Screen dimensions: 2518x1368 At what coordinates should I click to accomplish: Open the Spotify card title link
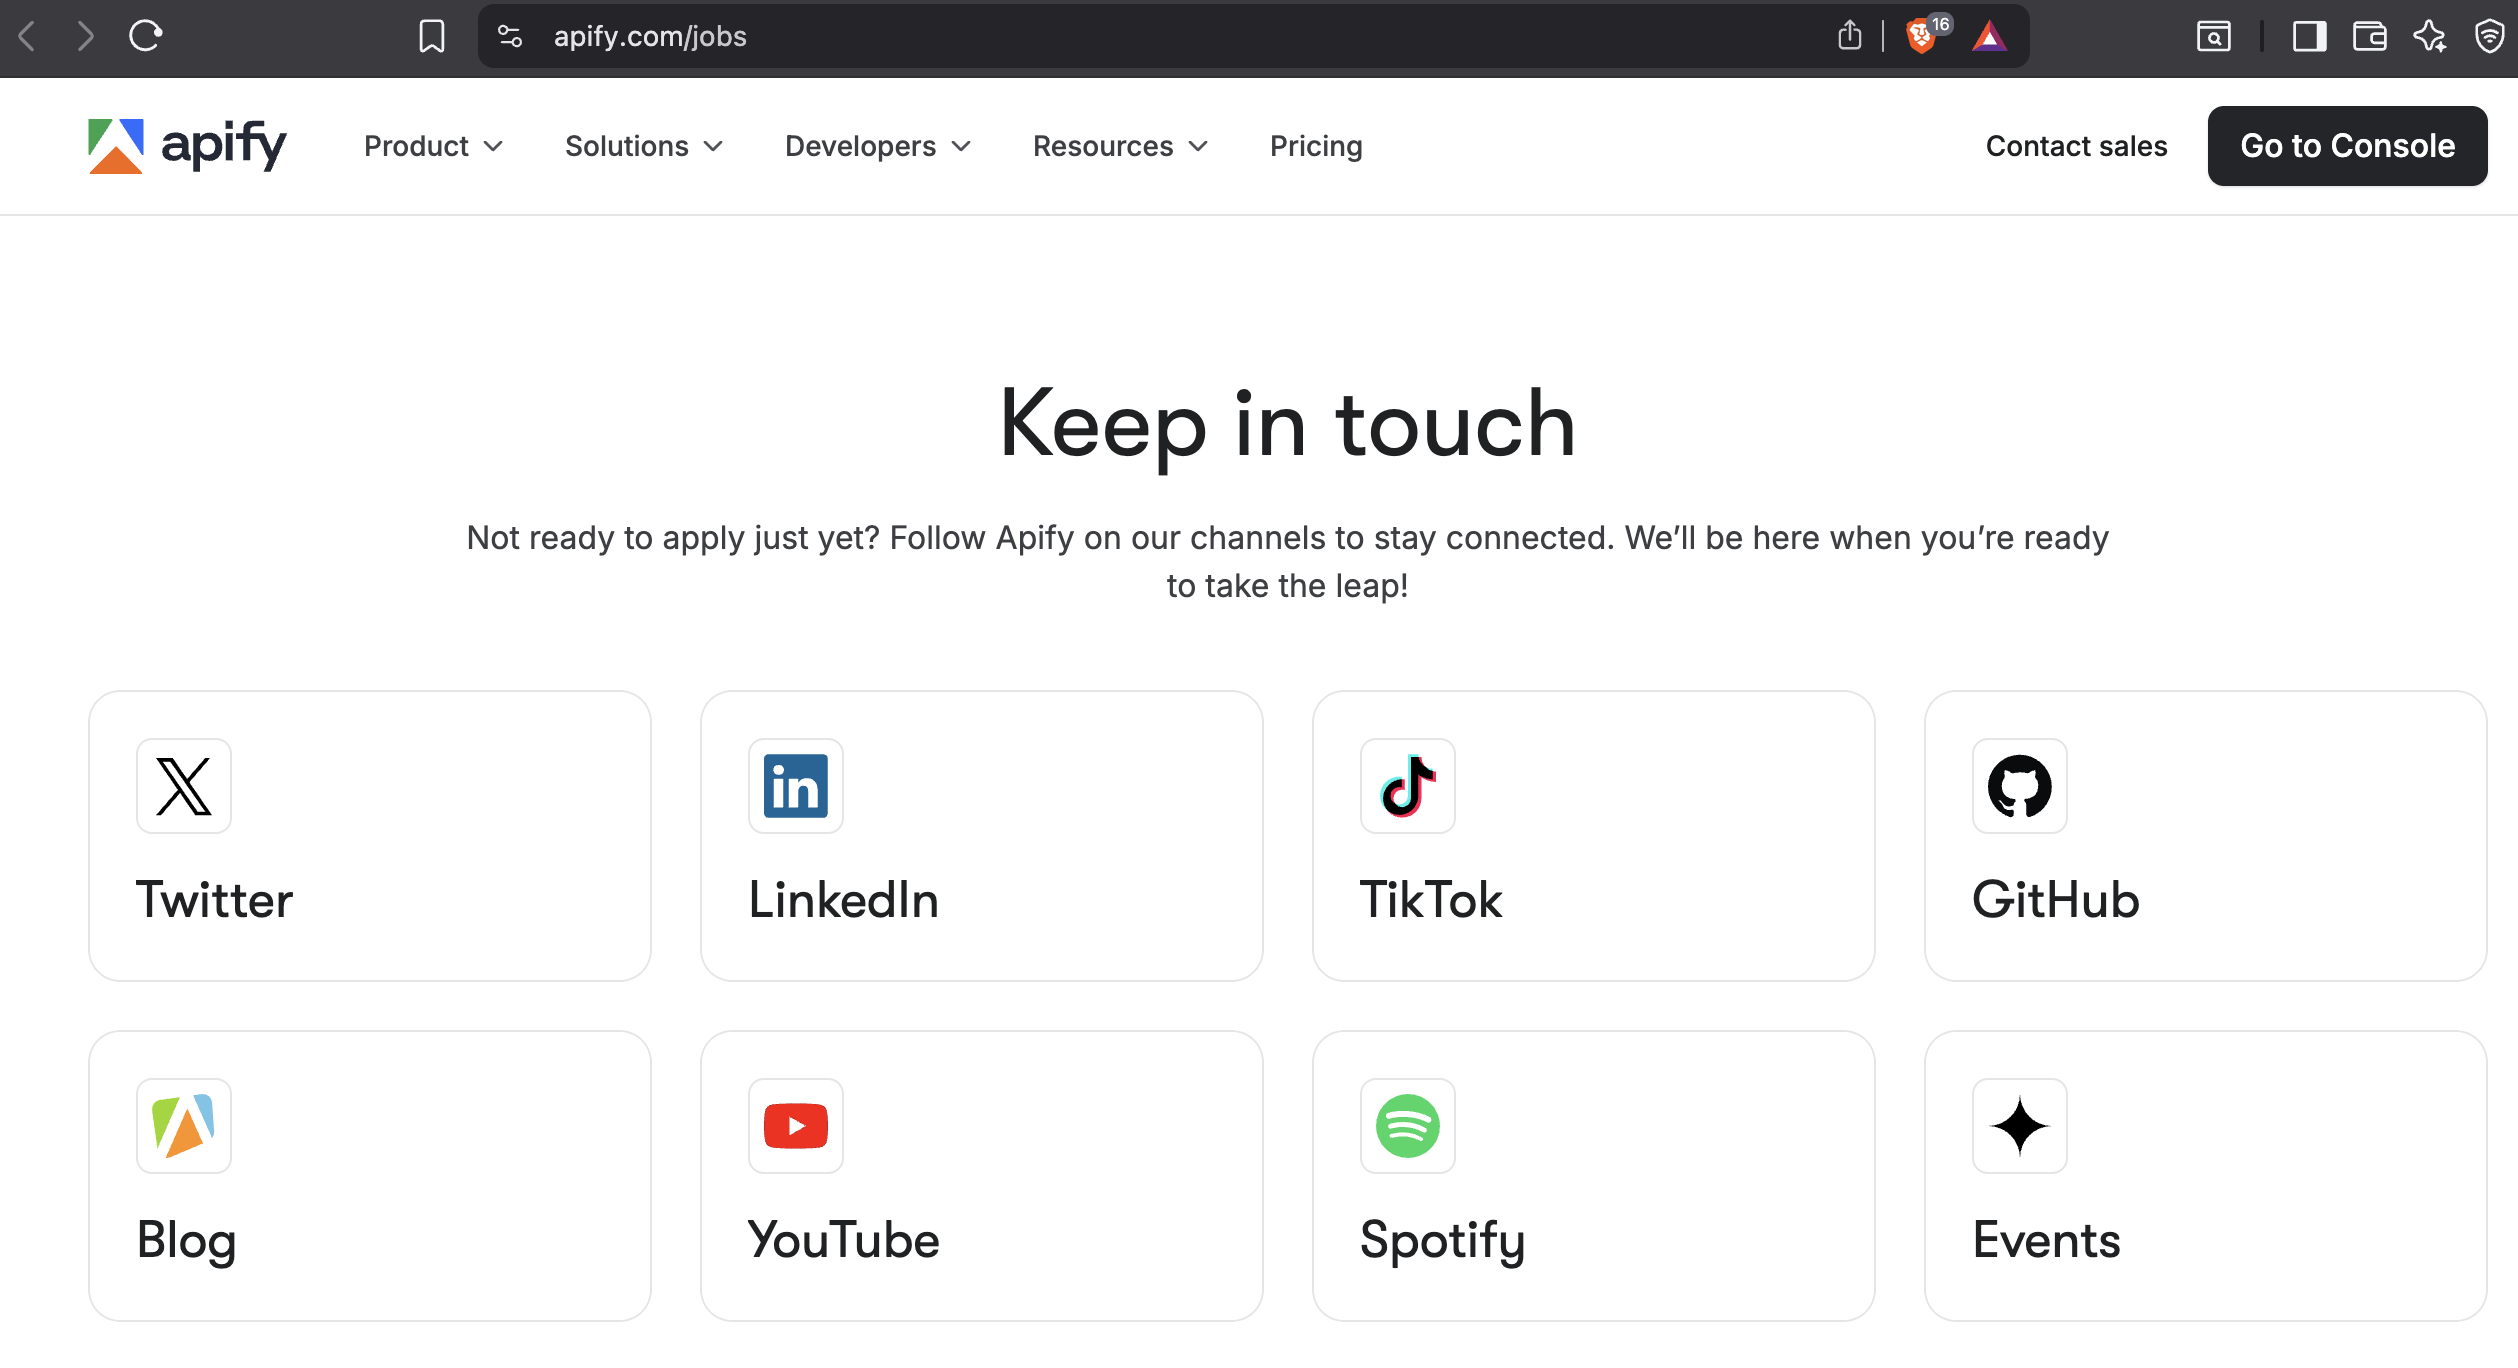click(x=1443, y=1241)
